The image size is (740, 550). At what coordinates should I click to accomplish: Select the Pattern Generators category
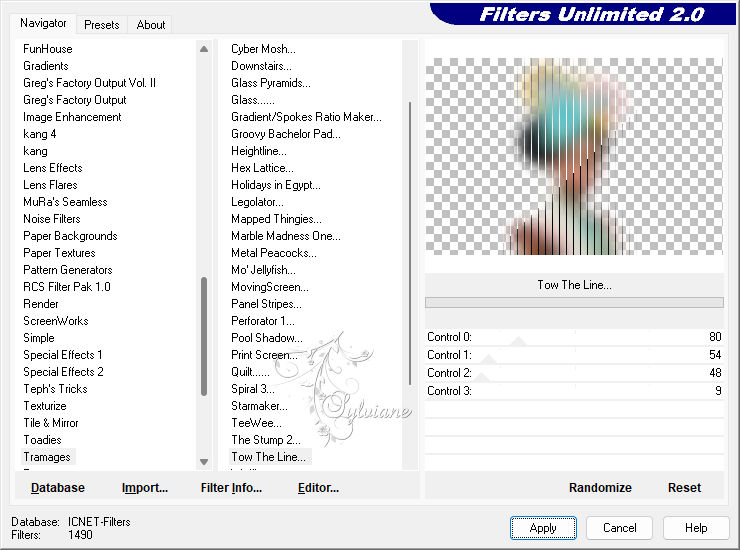[x=67, y=270]
